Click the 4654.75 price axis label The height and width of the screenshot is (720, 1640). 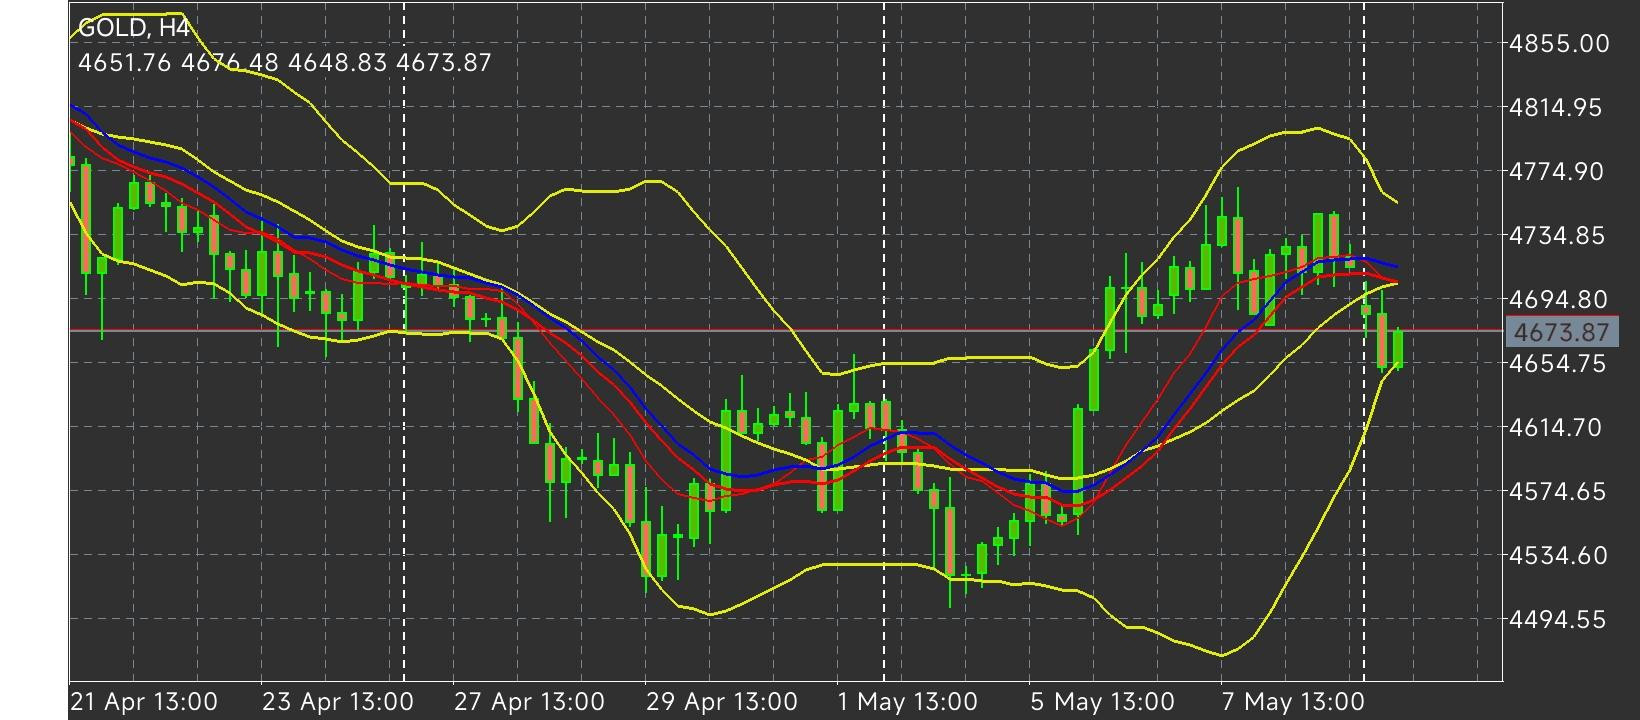1559,364
